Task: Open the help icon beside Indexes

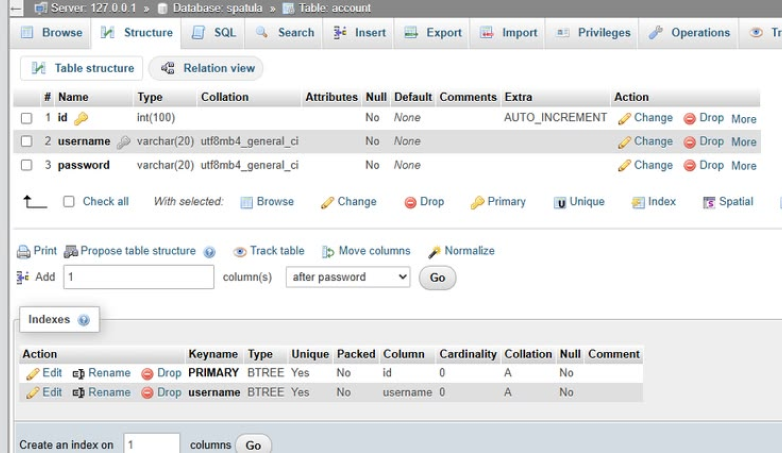Action: pyautogui.click(x=84, y=320)
